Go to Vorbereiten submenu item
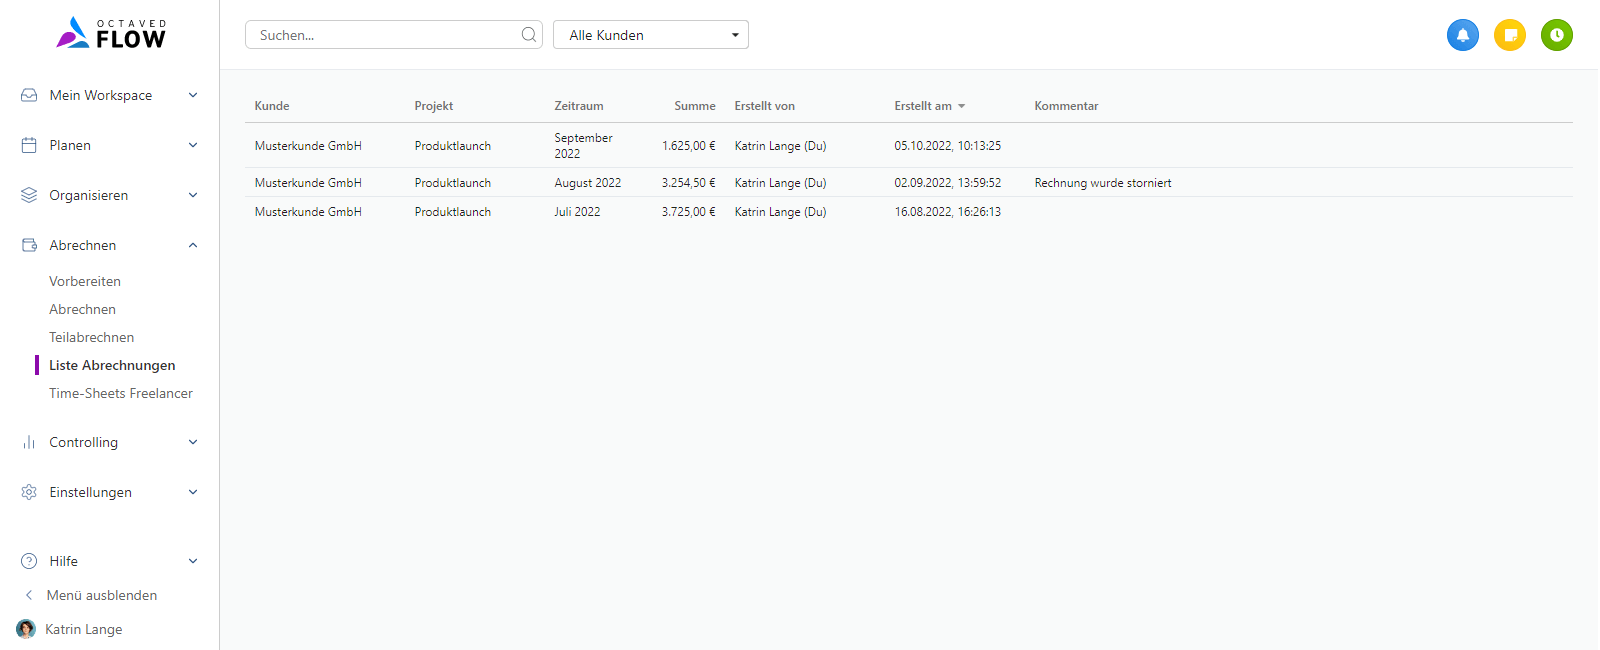This screenshot has width=1600, height=650. [x=85, y=281]
